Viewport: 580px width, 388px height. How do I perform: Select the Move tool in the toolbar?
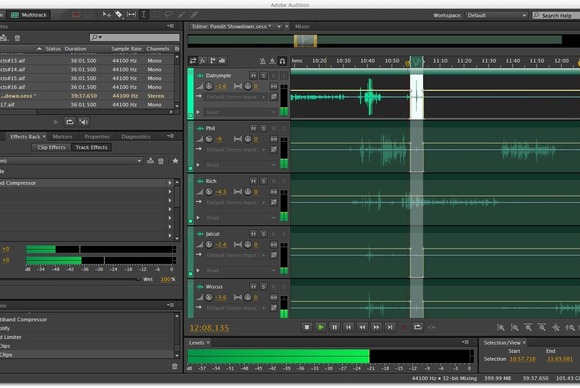pos(107,14)
